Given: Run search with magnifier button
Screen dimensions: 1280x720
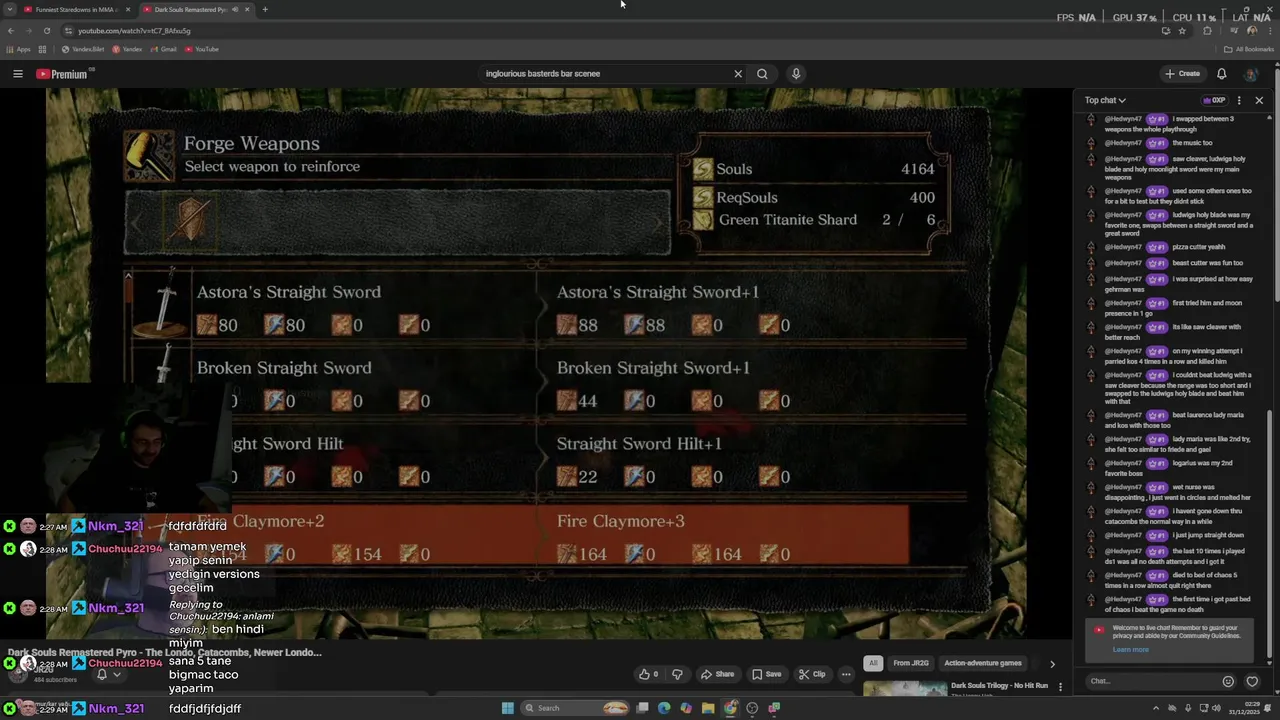Looking at the screenshot, I should tap(762, 73).
